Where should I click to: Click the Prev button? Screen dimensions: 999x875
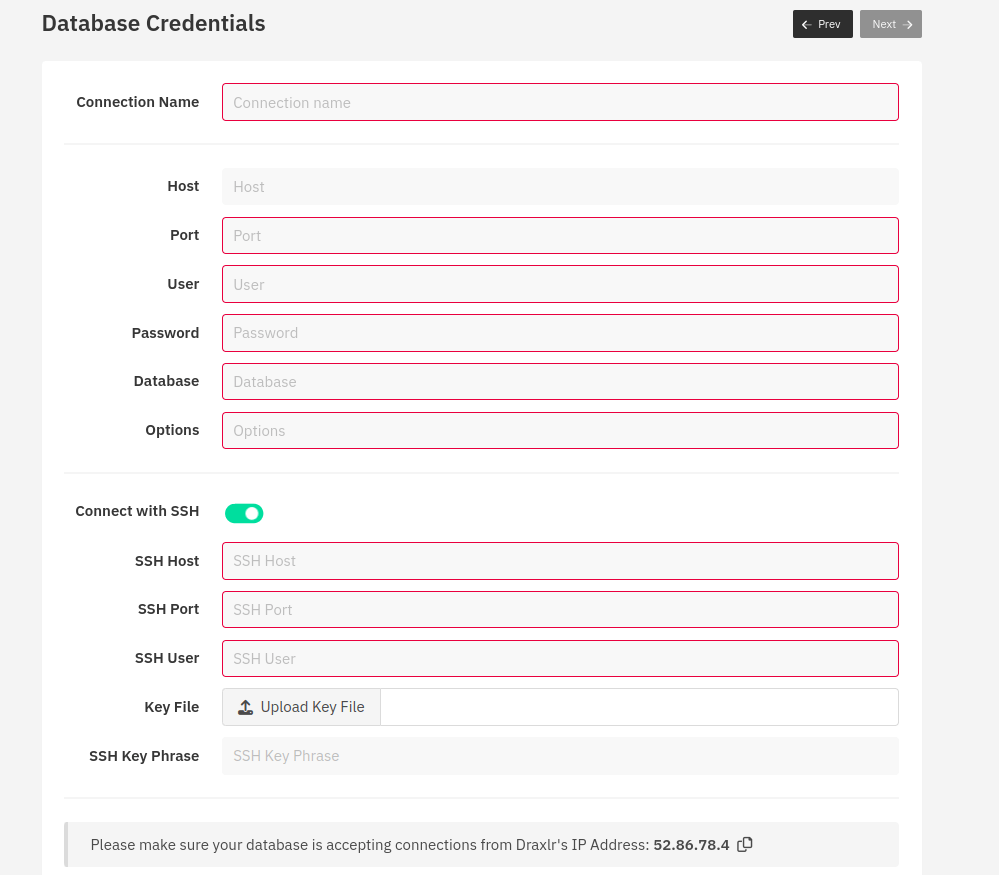click(x=823, y=24)
